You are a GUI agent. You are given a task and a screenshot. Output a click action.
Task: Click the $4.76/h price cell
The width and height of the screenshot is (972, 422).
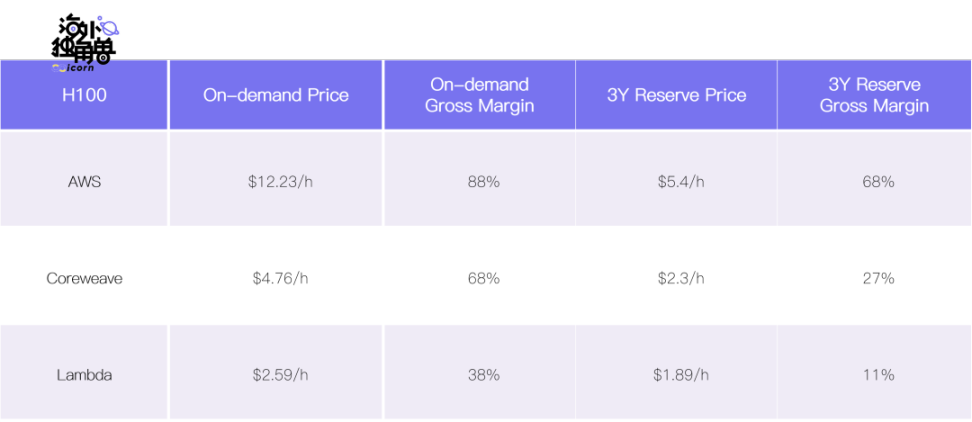pyautogui.click(x=276, y=278)
